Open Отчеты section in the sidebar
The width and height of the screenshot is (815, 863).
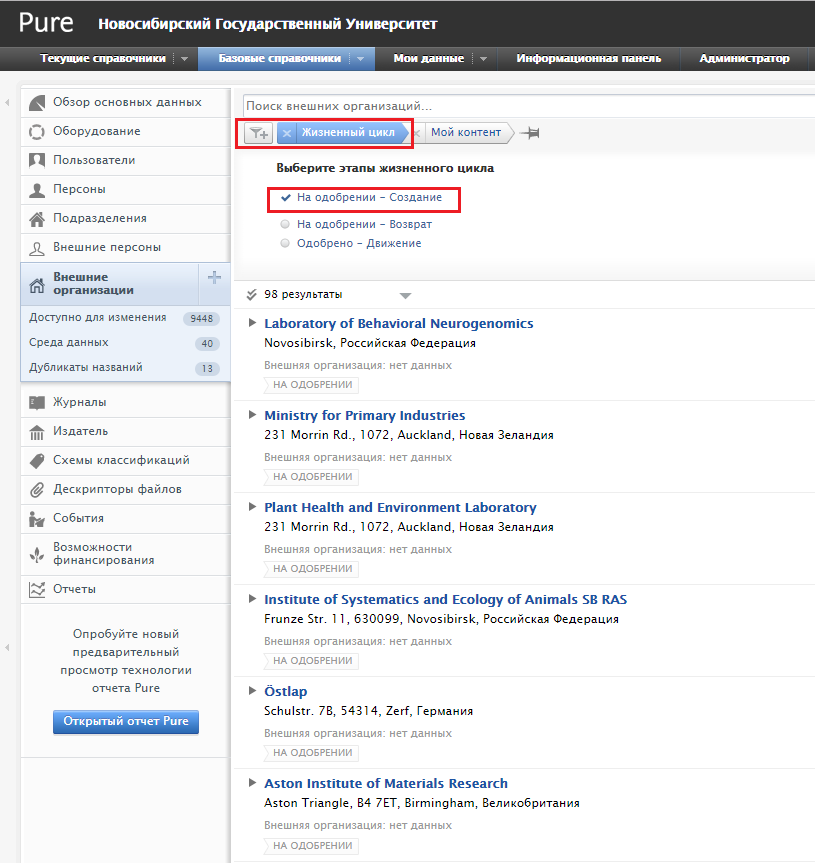click(74, 589)
